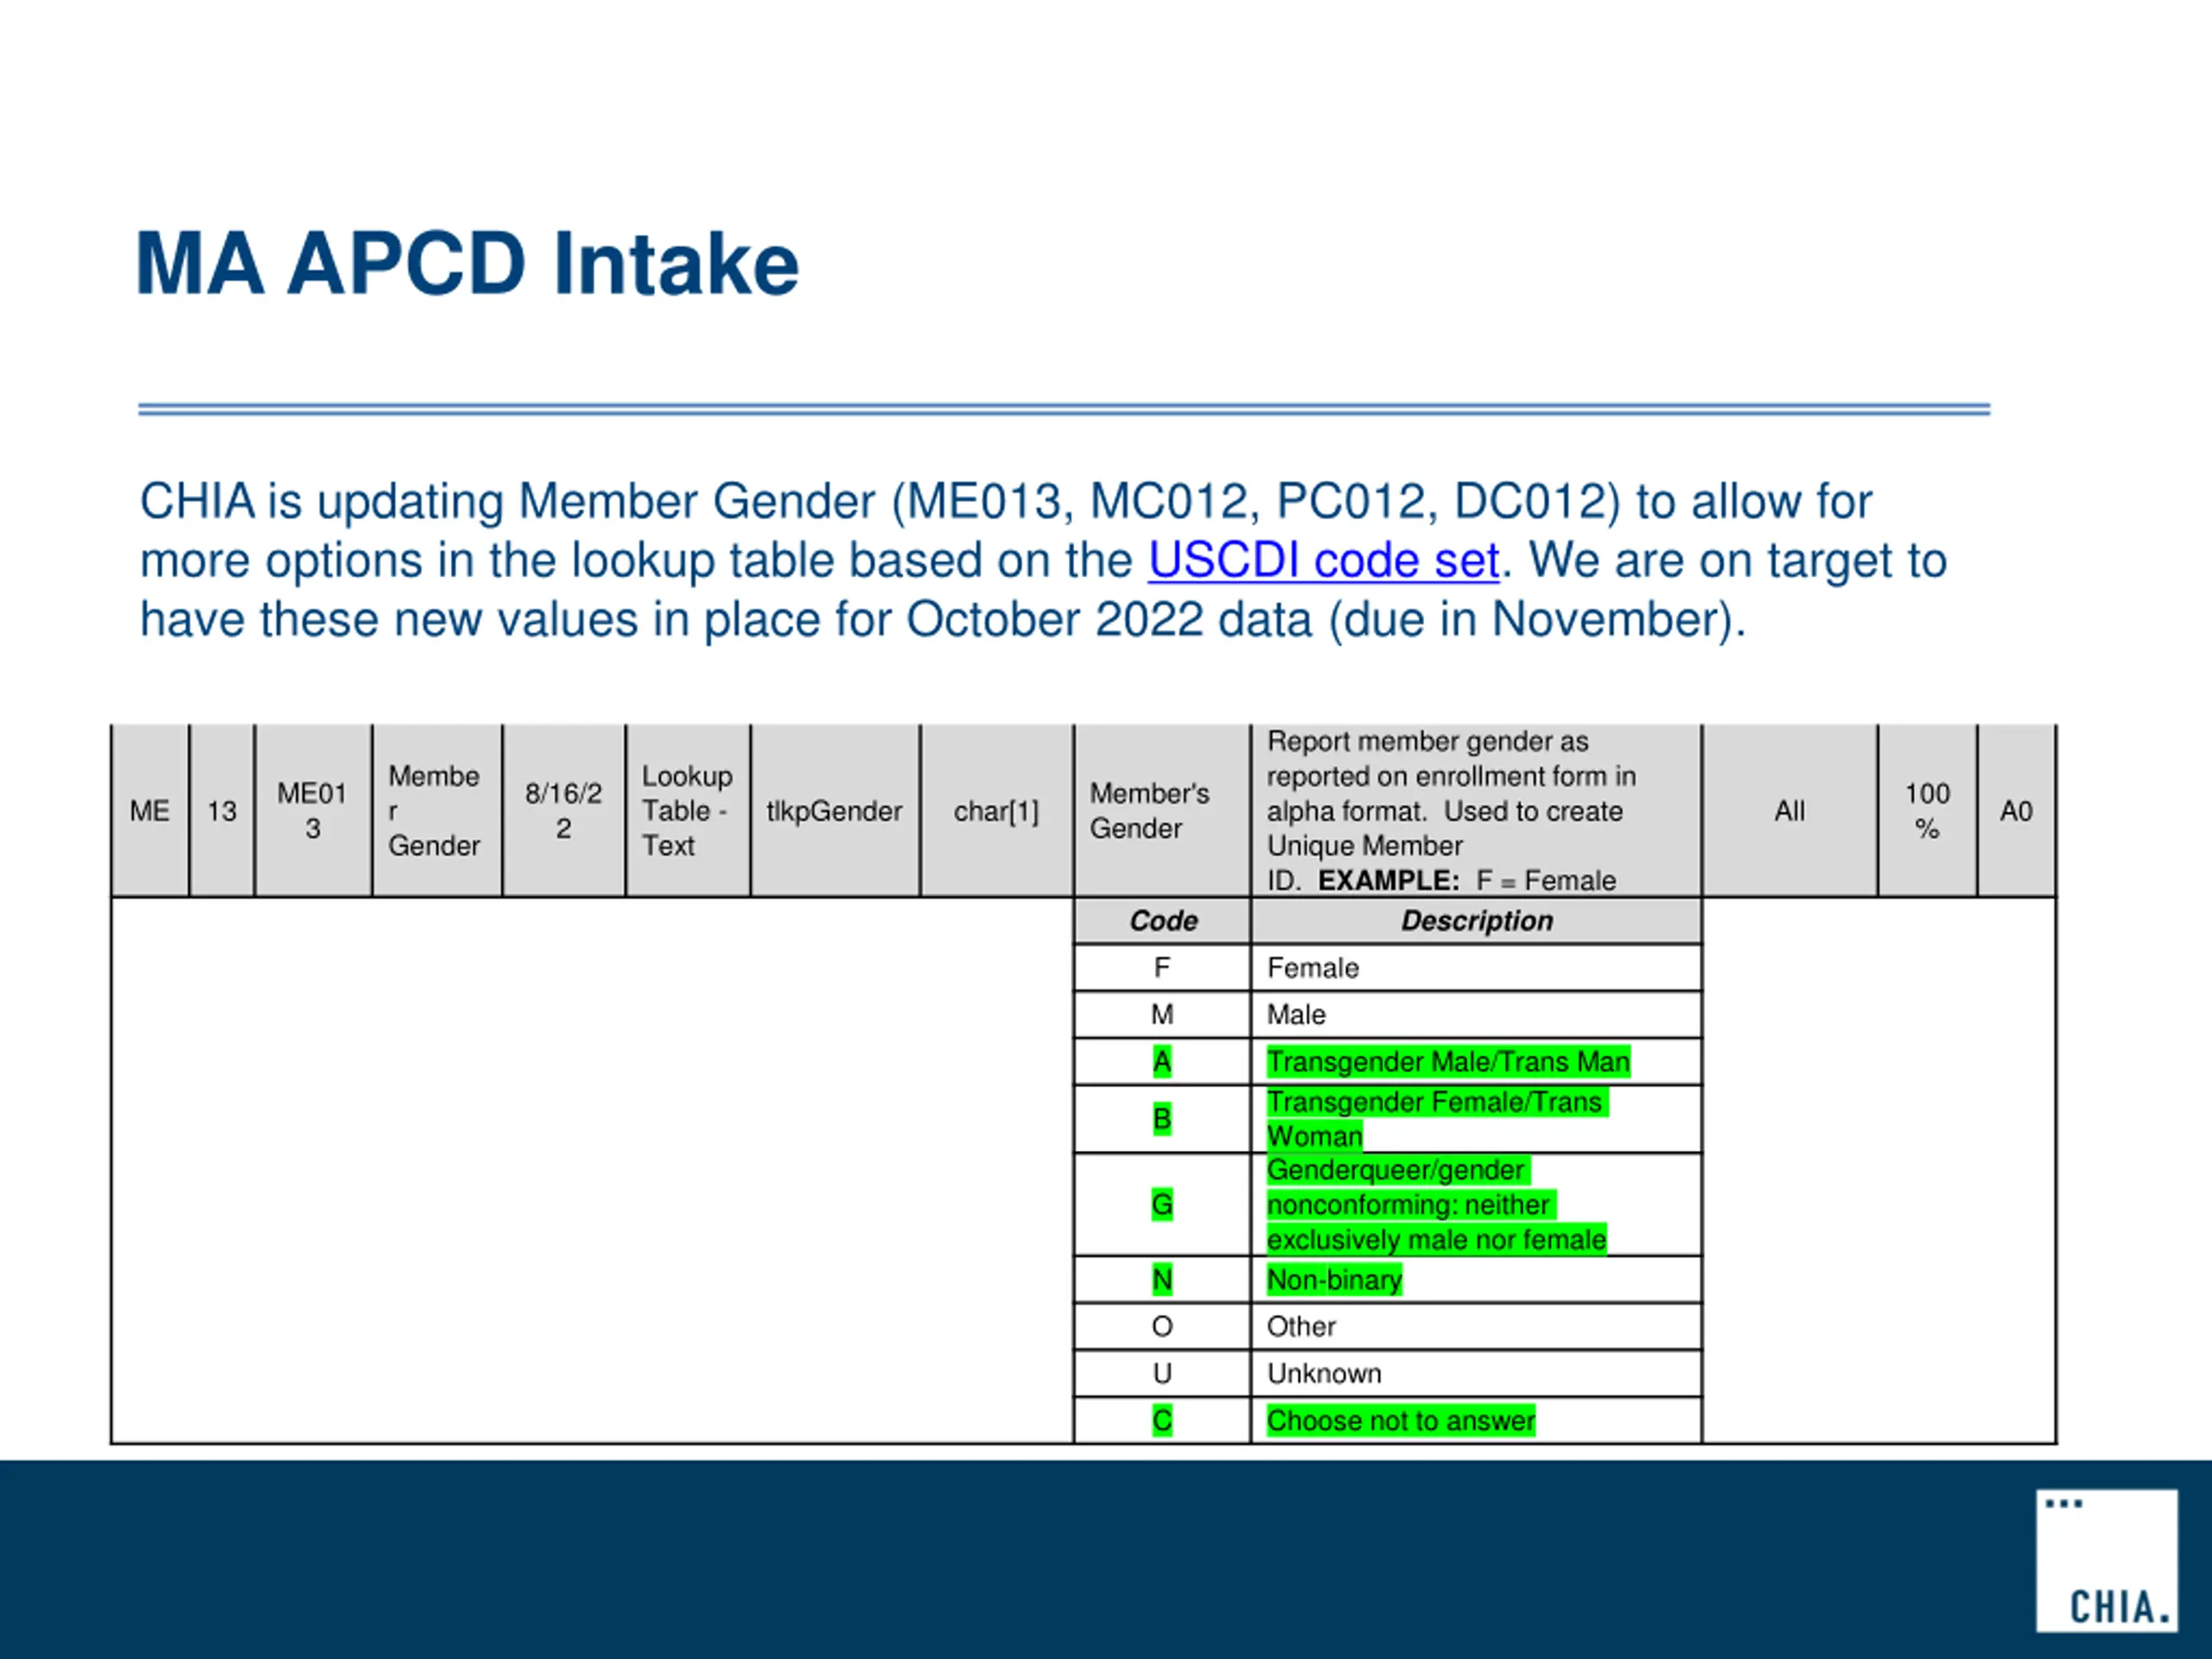
Task: Click the MA APCD Intake title
Action: 467,264
